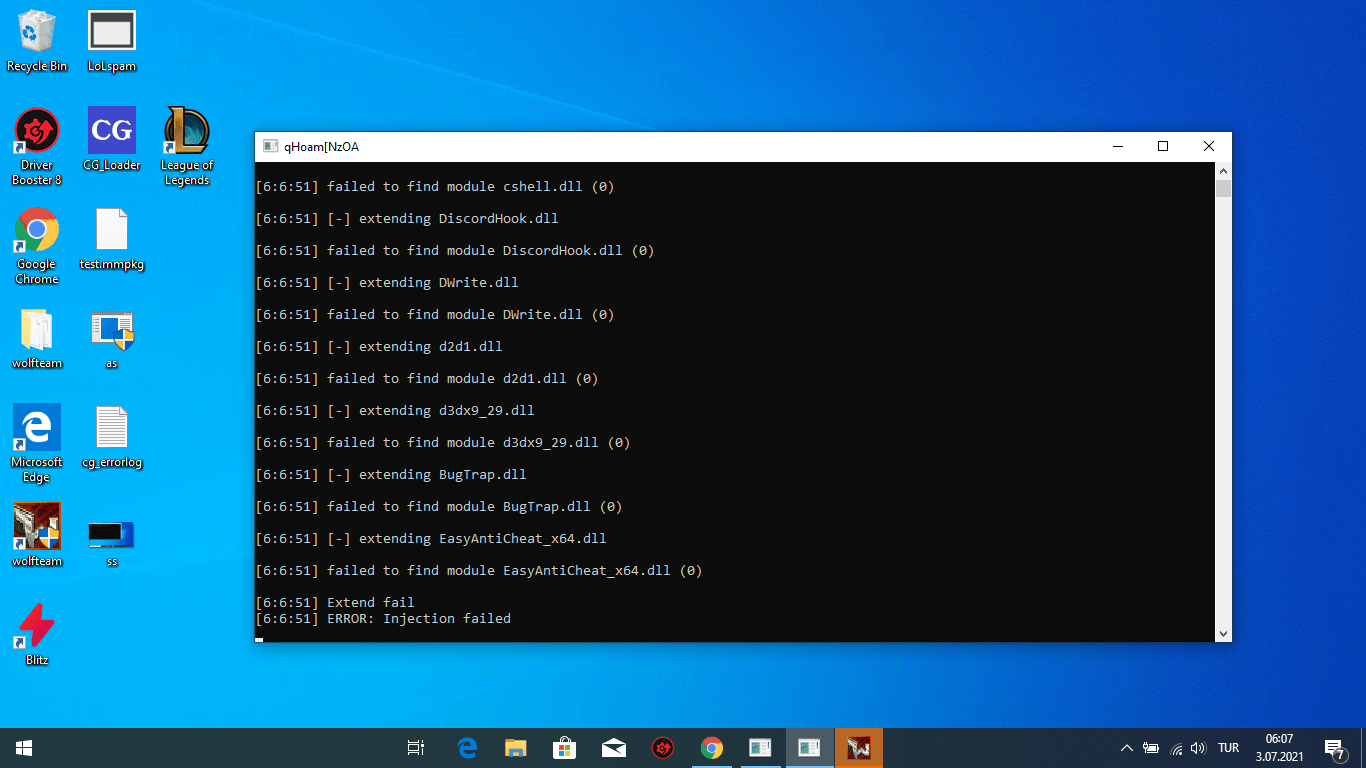The image size is (1366, 768).
Task: Click the console scrollbar up arrow
Action: click(1223, 171)
